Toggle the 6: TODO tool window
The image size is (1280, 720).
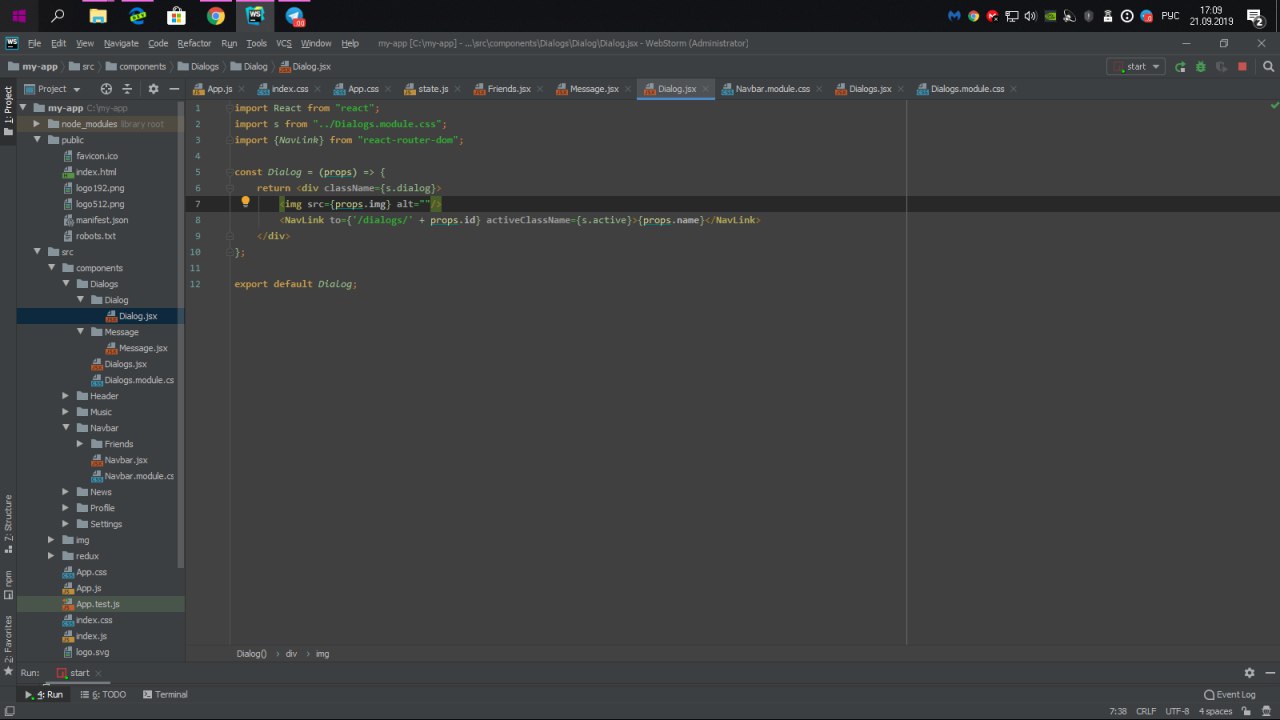[103, 694]
